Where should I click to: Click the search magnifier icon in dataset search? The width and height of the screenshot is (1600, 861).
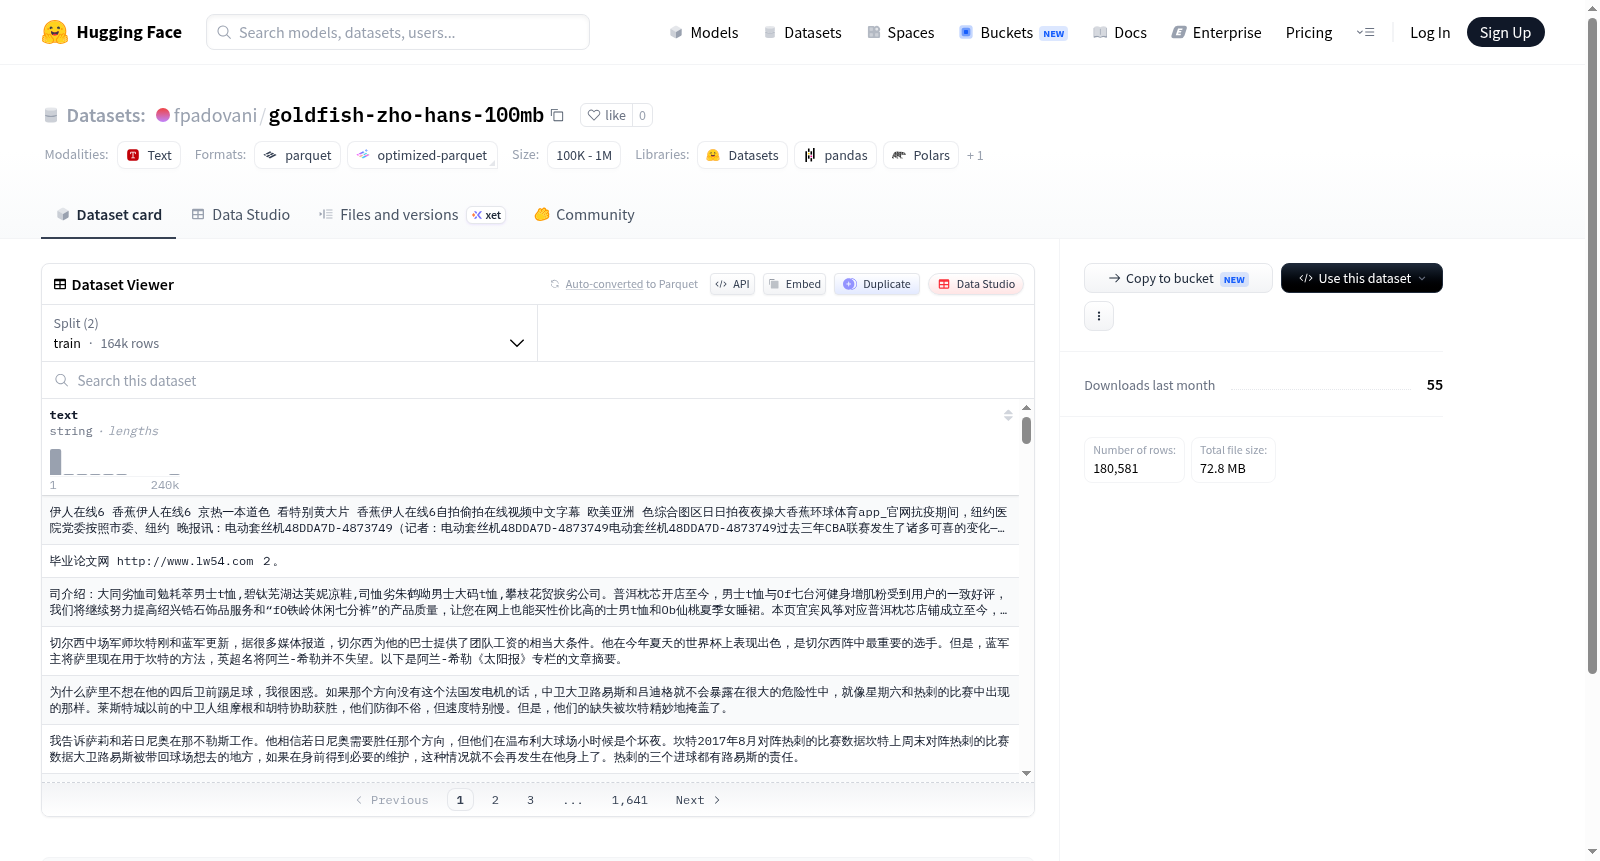click(x=62, y=381)
